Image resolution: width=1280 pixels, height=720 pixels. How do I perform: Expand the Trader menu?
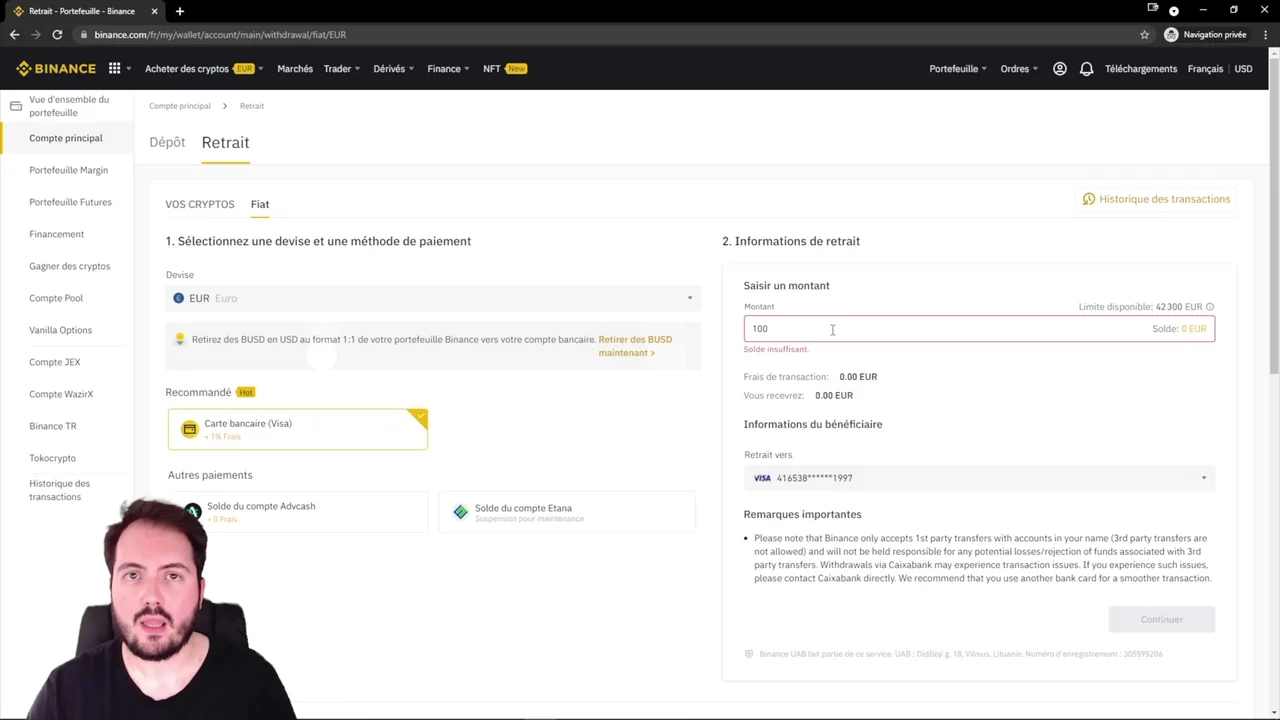(342, 69)
